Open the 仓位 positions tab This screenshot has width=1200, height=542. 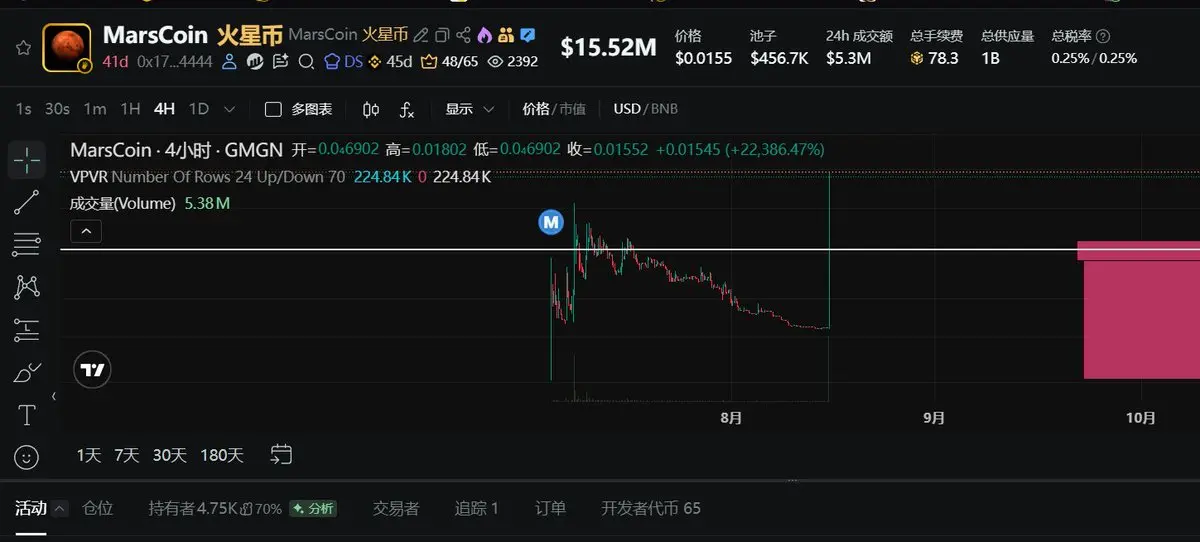98,508
